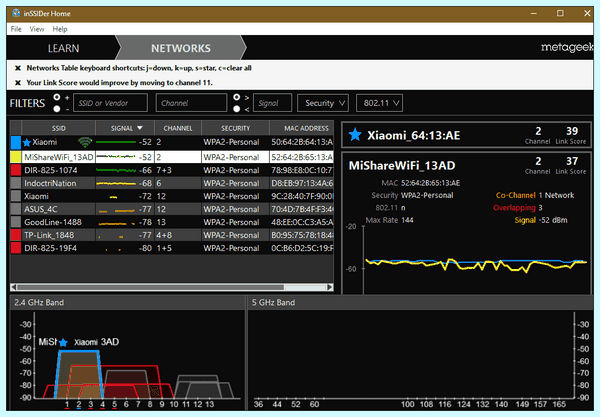The height and width of the screenshot is (417, 600).
Task: Dismiss the Link Score channel 11 tip
Action: [18, 83]
